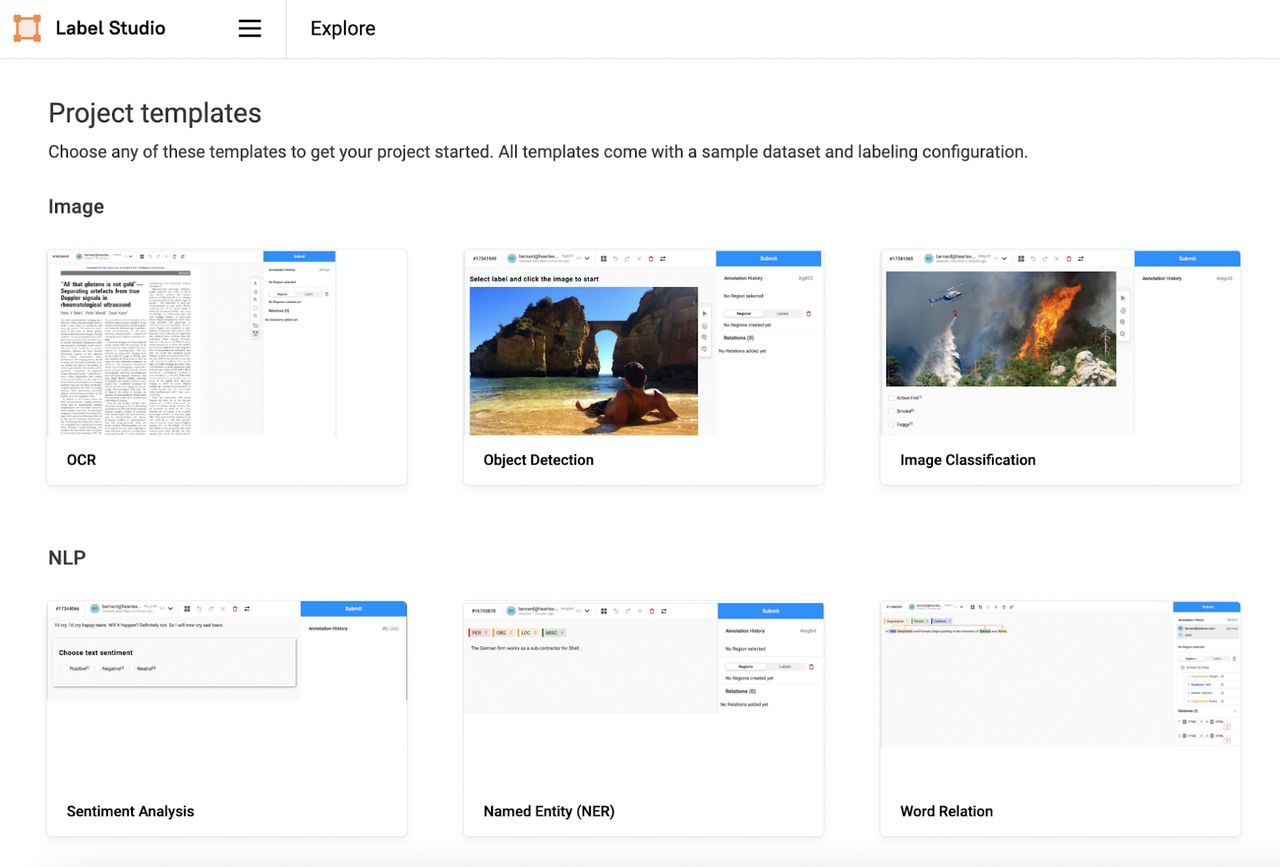Click the pan hand tool icon
This screenshot has width=1280, height=867.
click(x=704, y=325)
